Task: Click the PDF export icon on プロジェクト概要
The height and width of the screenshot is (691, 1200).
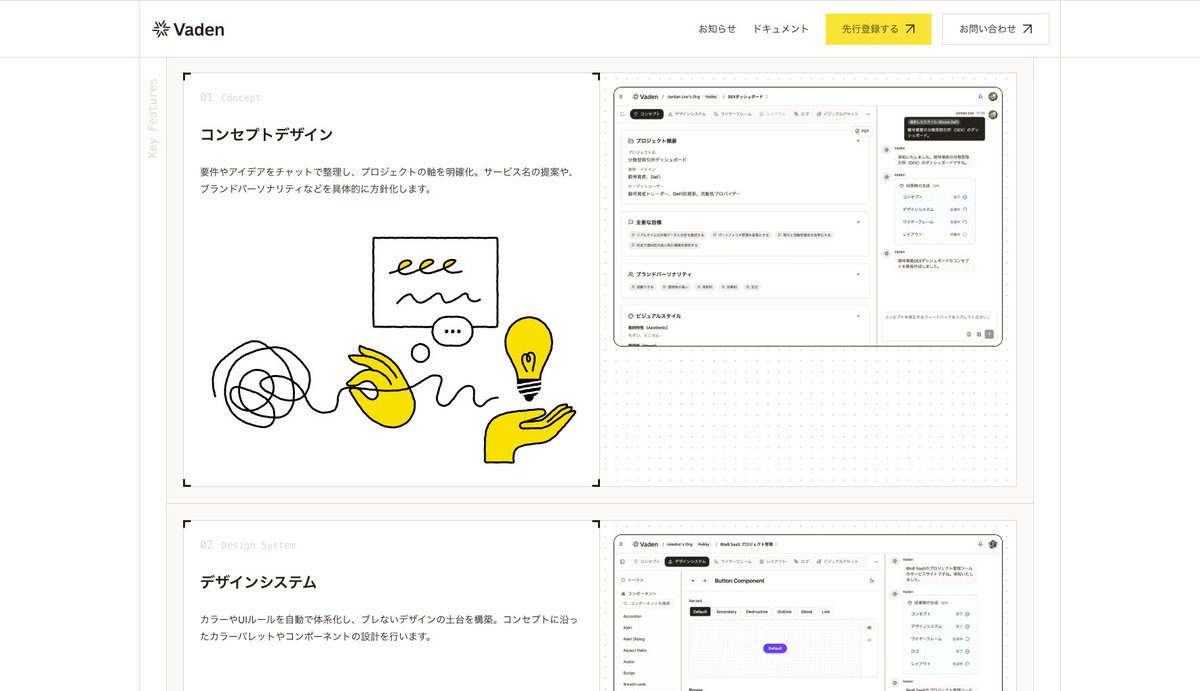Action: [863, 129]
